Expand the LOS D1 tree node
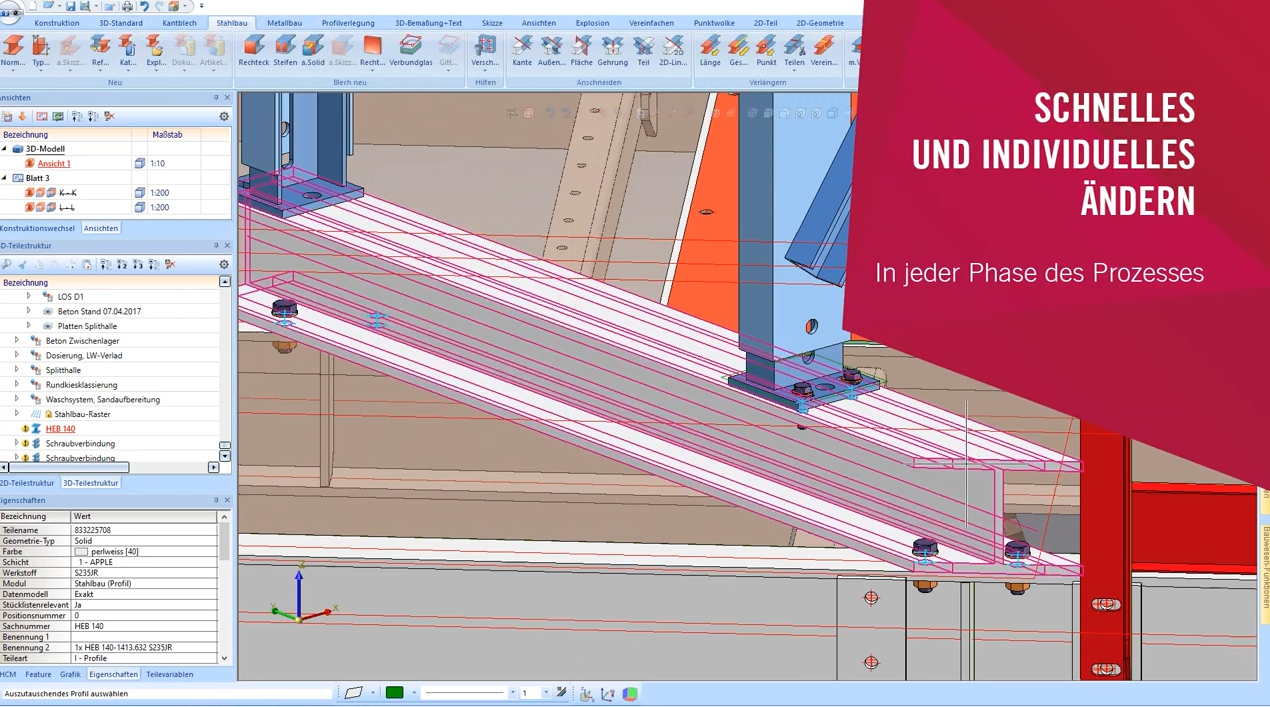1270x707 pixels. [29, 296]
